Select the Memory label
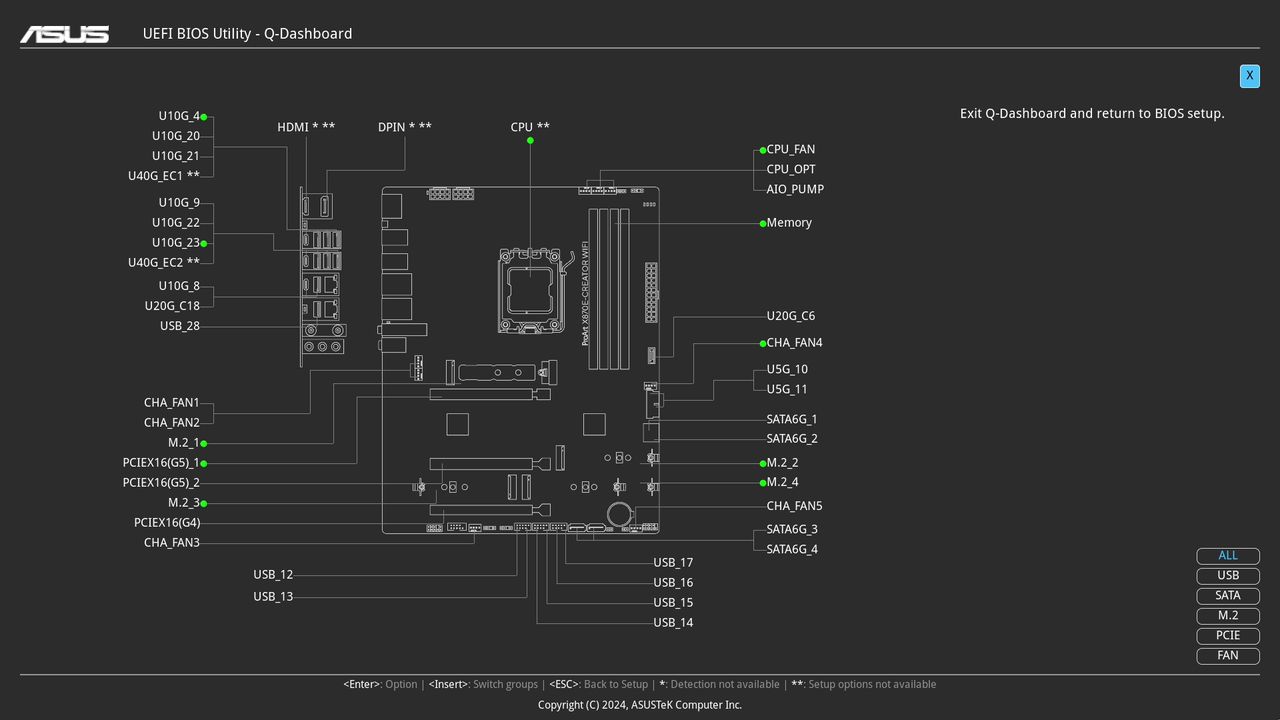1280x720 pixels. 789,223
